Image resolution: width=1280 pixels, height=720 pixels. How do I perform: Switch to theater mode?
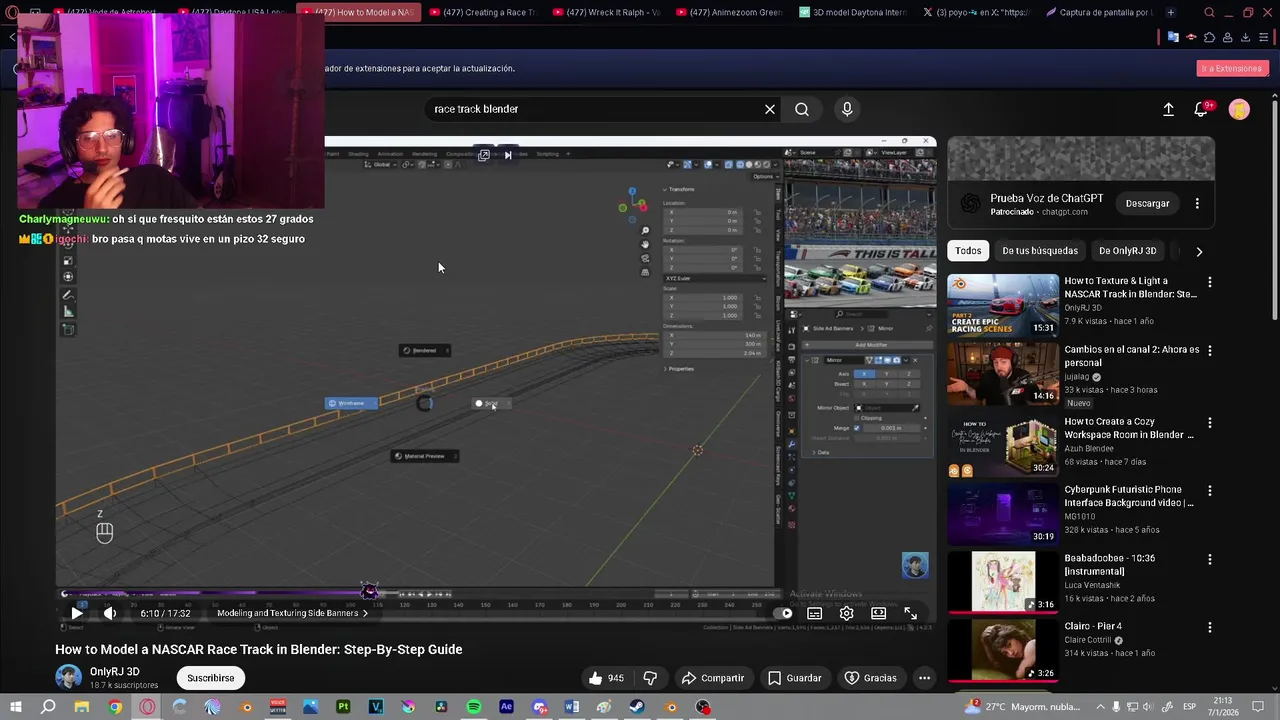point(878,613)
